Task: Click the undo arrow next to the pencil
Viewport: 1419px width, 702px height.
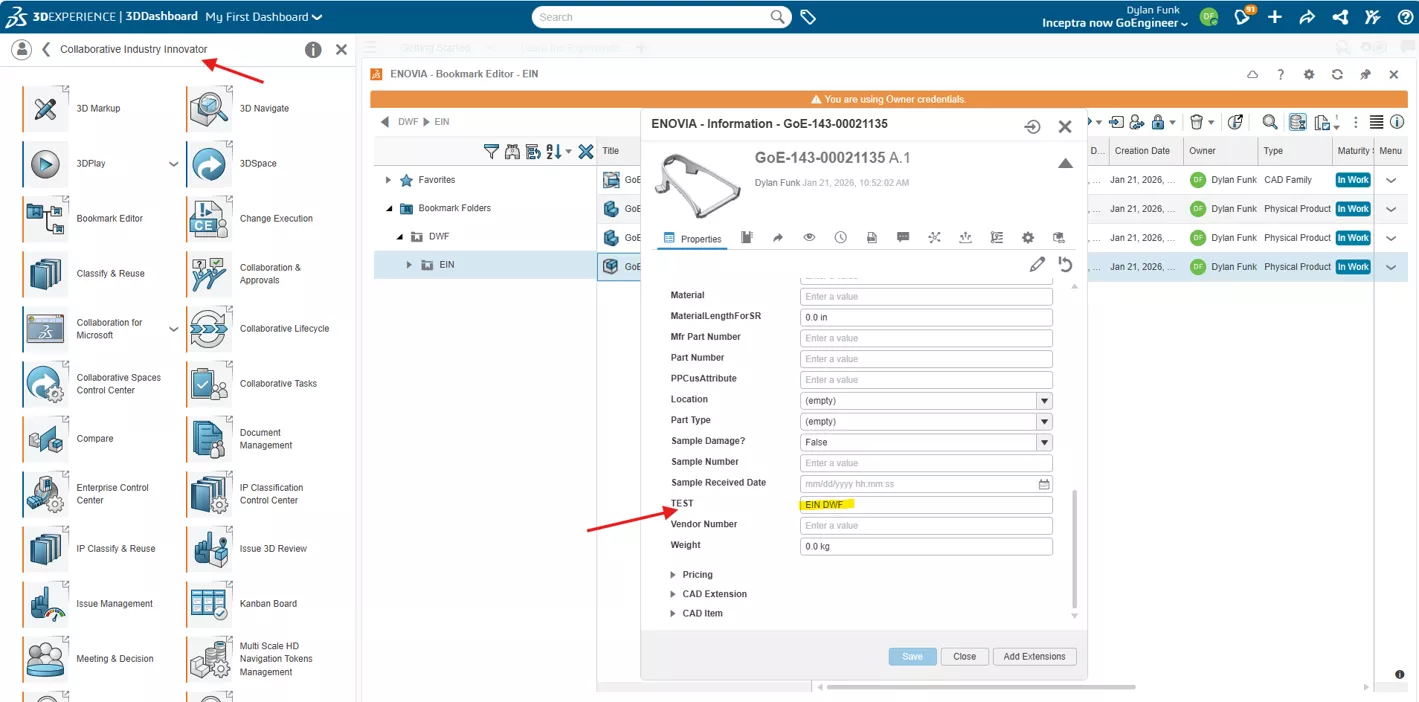Action: 1065,264
